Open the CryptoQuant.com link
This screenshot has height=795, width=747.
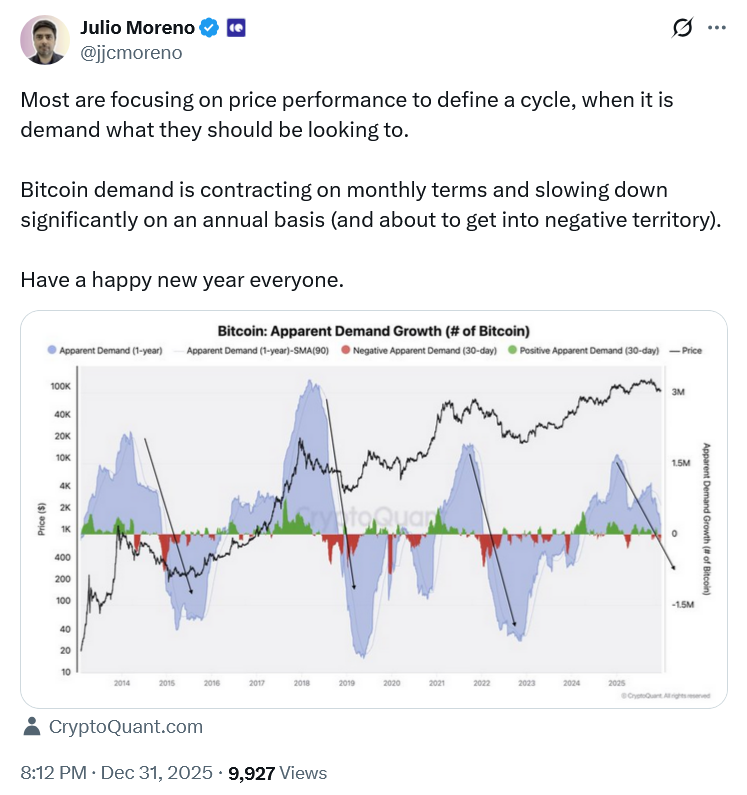pos(126,727)
